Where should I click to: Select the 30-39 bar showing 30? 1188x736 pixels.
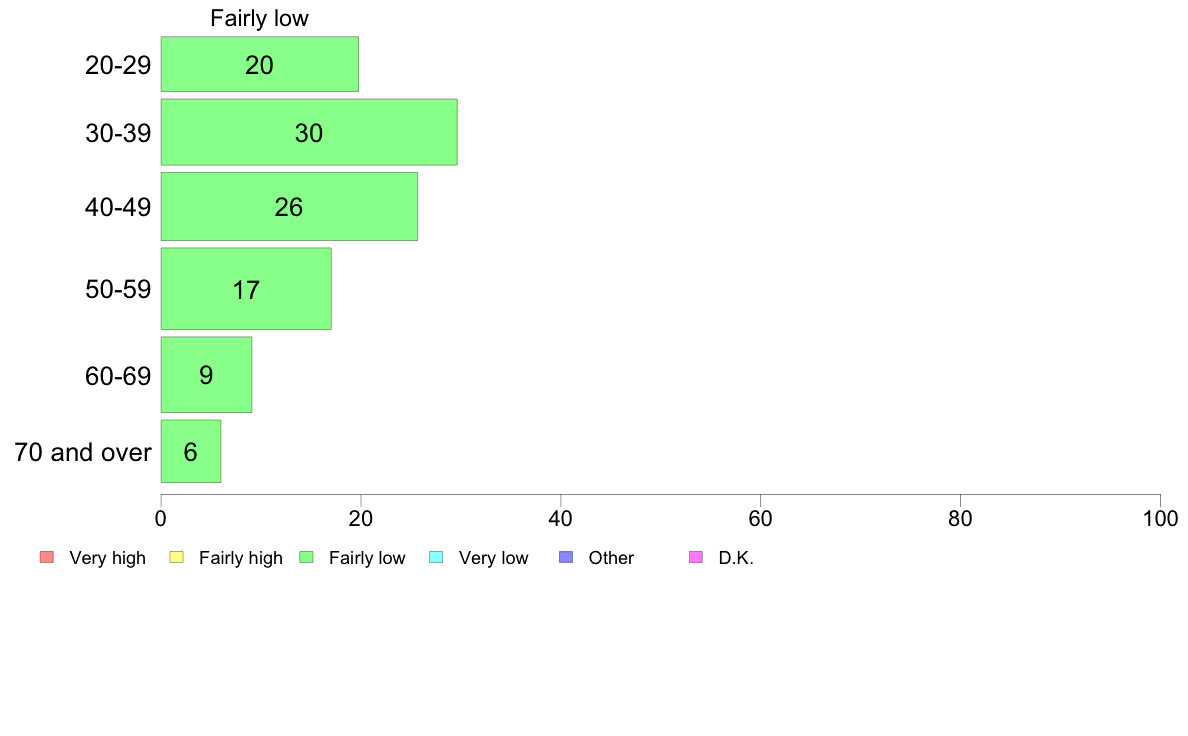309,132
